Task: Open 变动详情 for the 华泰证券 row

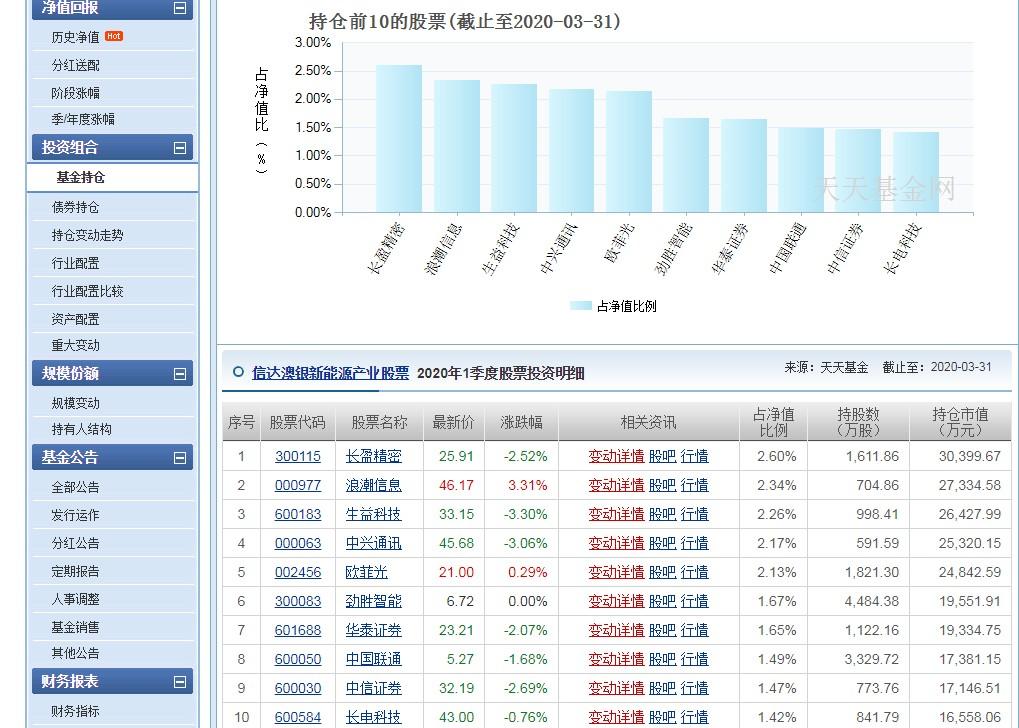Action: click(x=616, y=630)
